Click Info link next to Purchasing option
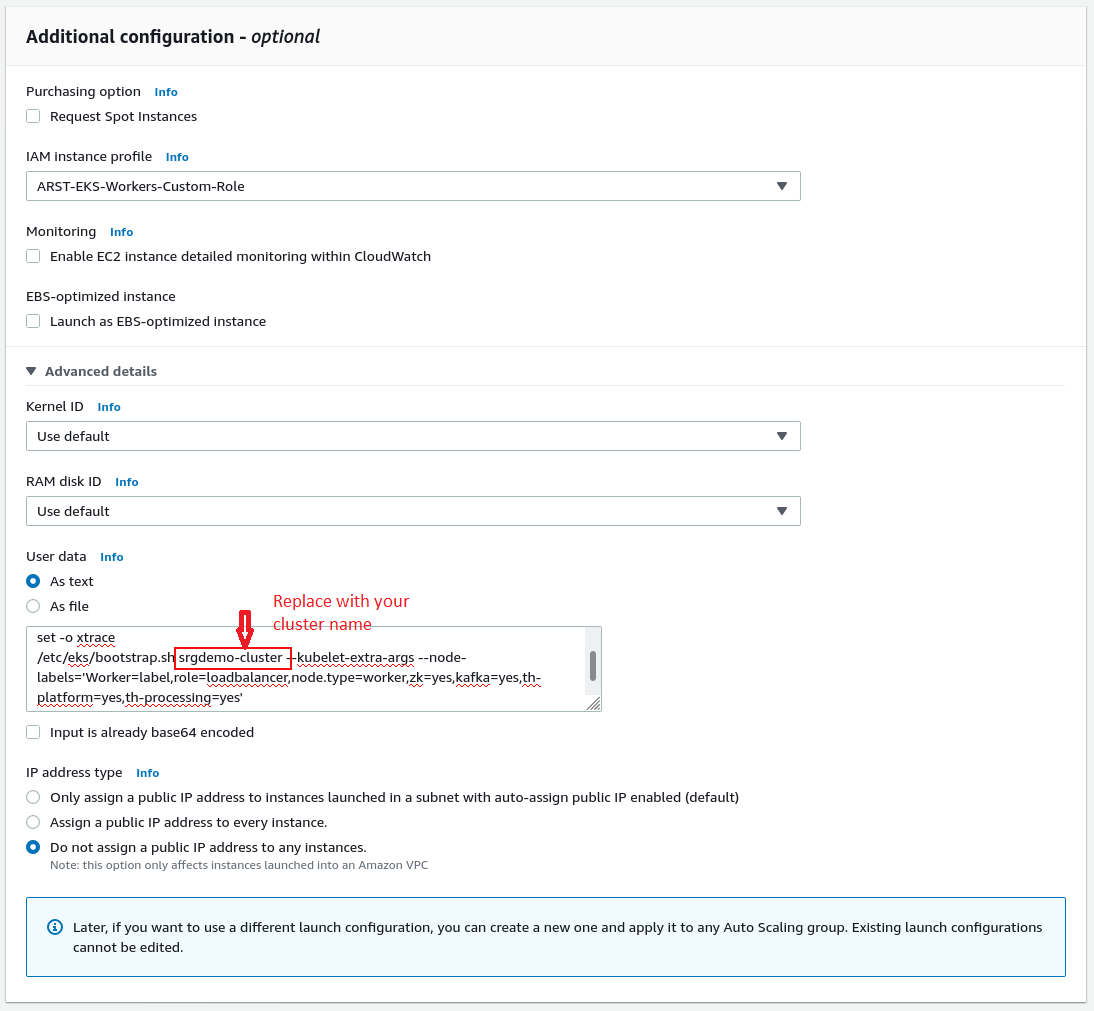The height and width of the screenshot is (1011, 1094). point(166,92)
